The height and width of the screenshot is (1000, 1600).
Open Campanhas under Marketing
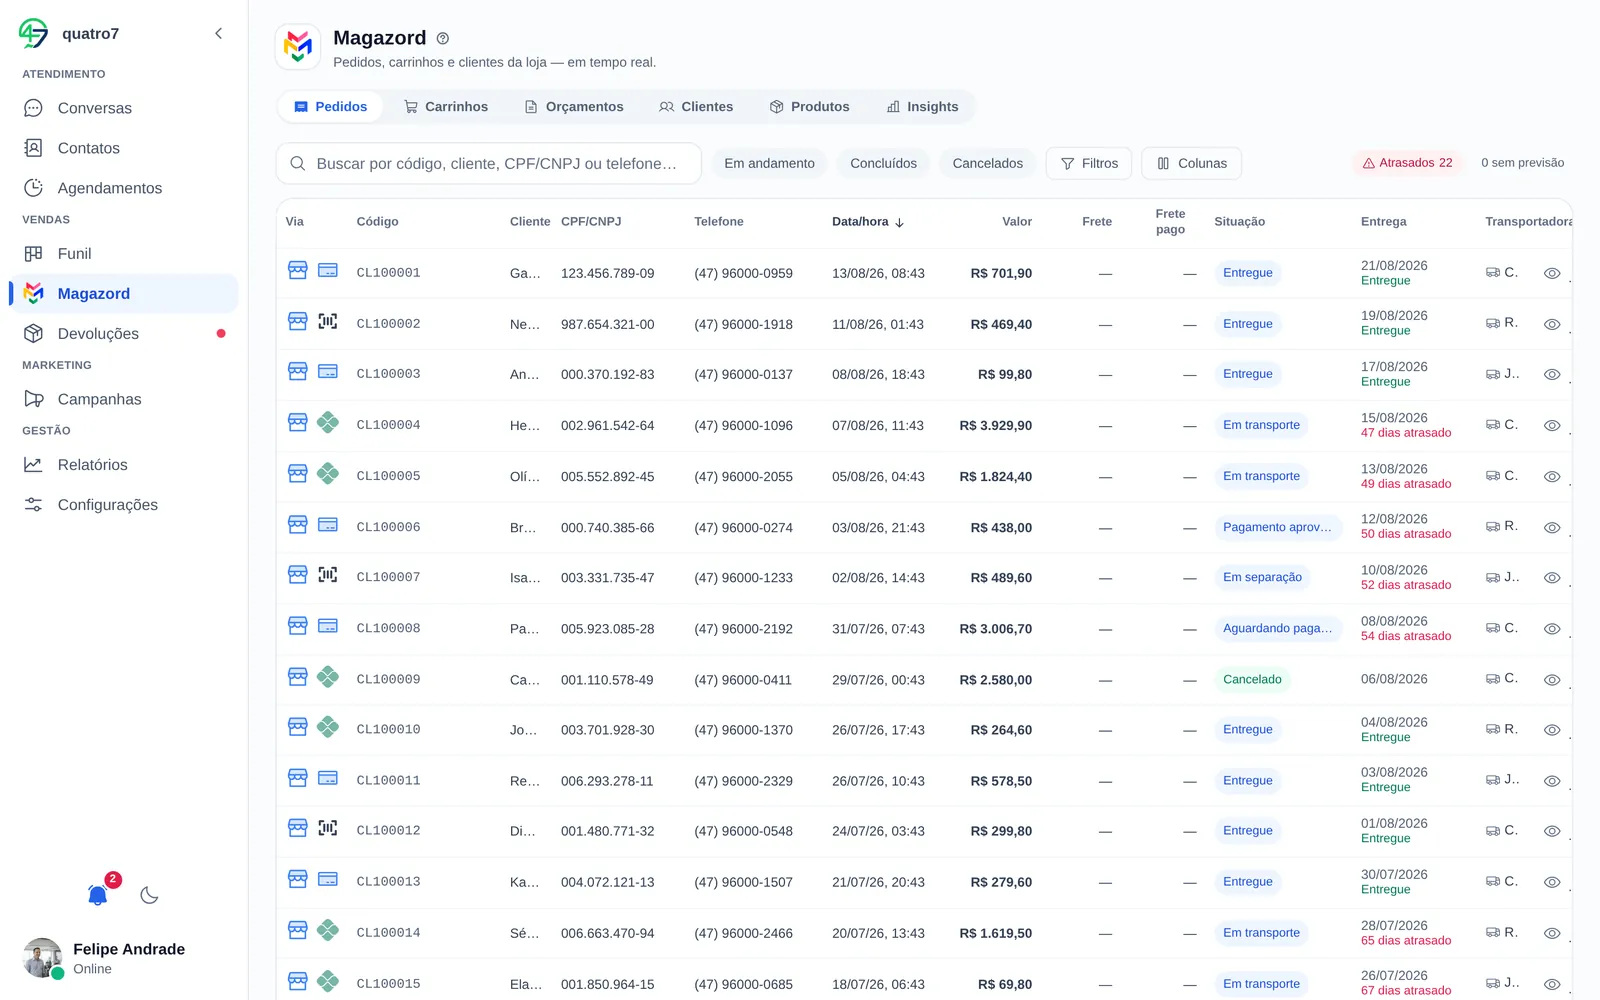click(124, 399)
